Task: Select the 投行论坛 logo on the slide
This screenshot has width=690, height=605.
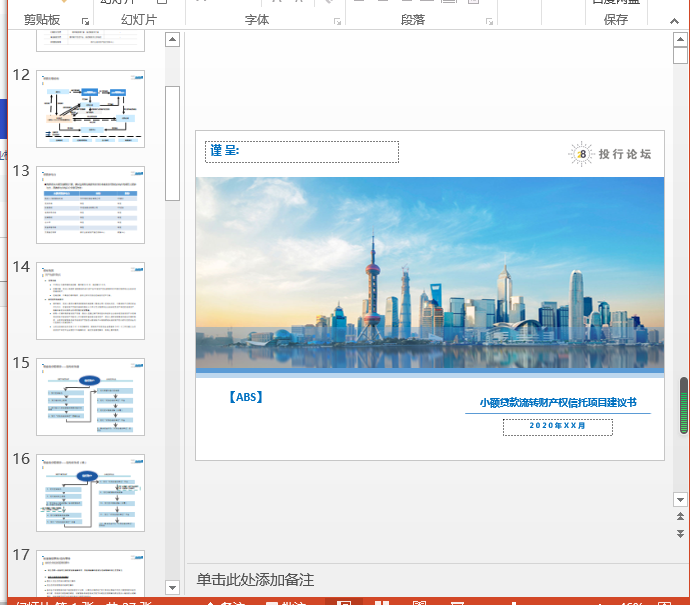Action: 610,154
